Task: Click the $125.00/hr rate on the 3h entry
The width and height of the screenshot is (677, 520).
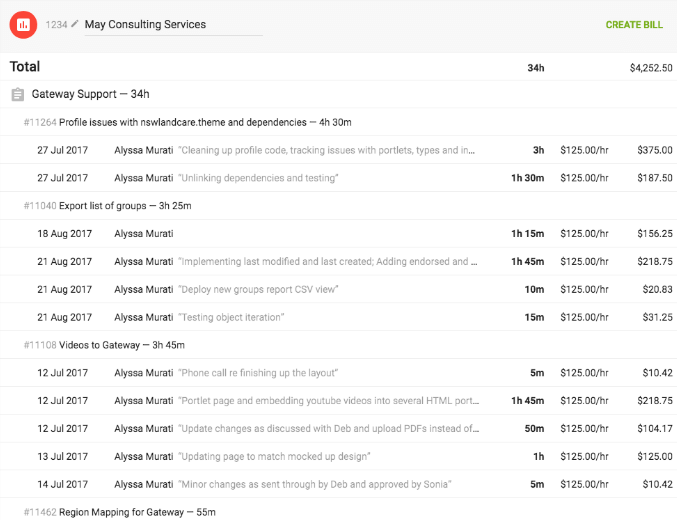Action: pyautogui.click(x=584, y=150)
